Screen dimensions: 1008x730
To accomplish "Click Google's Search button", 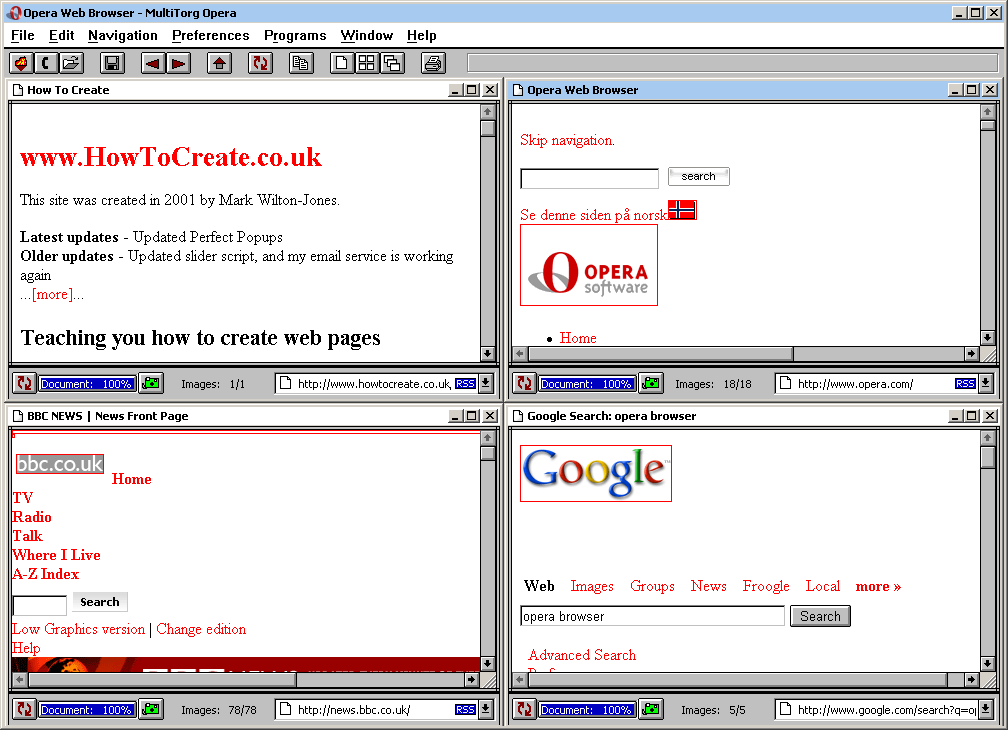I will pyautogui.click(x=820, y=616).
